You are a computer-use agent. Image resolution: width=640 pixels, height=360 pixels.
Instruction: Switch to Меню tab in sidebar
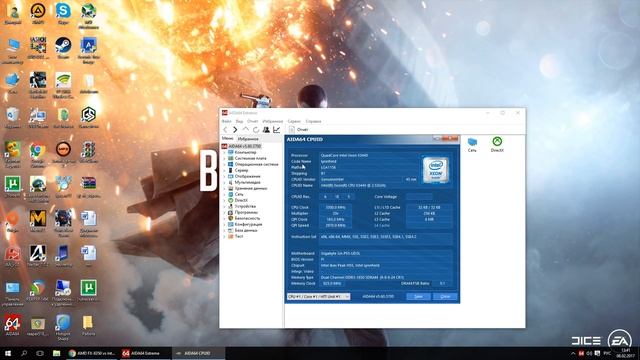point(227,138)
